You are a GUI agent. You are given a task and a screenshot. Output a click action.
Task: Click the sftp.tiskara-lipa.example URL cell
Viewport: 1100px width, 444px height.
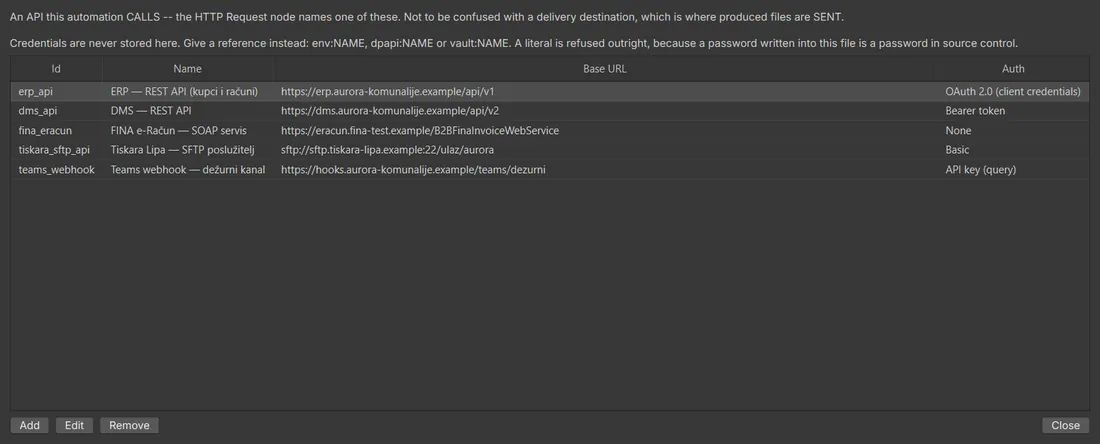[605, 150]
